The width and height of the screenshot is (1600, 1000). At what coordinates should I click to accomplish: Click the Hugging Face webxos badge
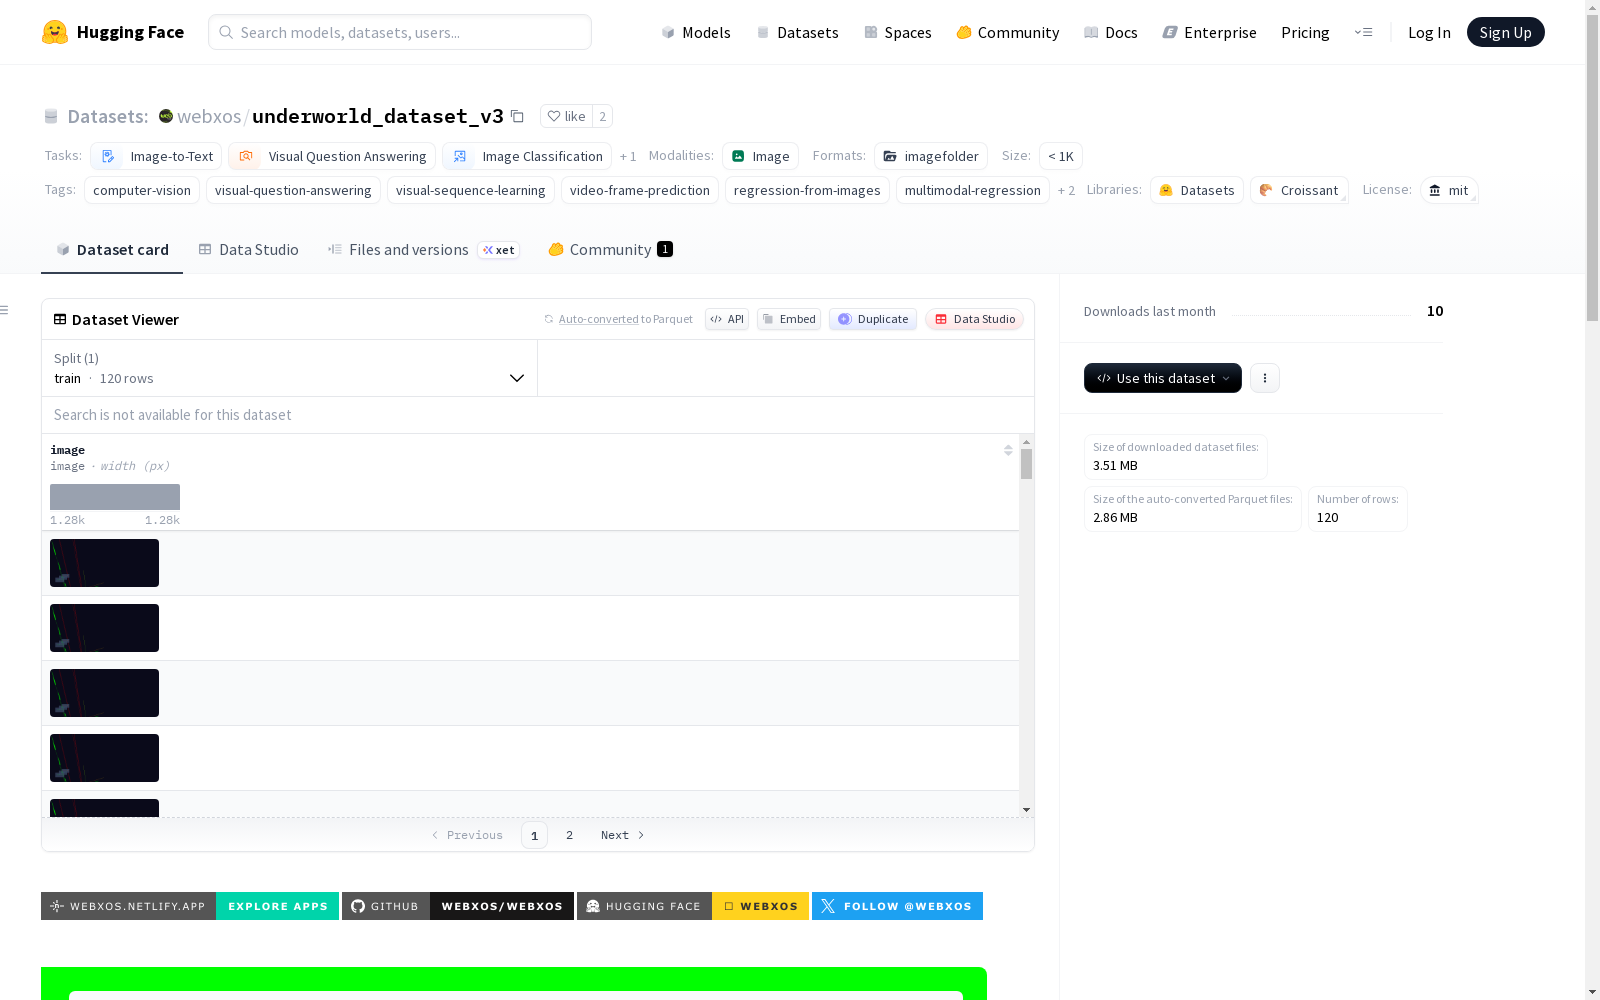pos(693,906)
